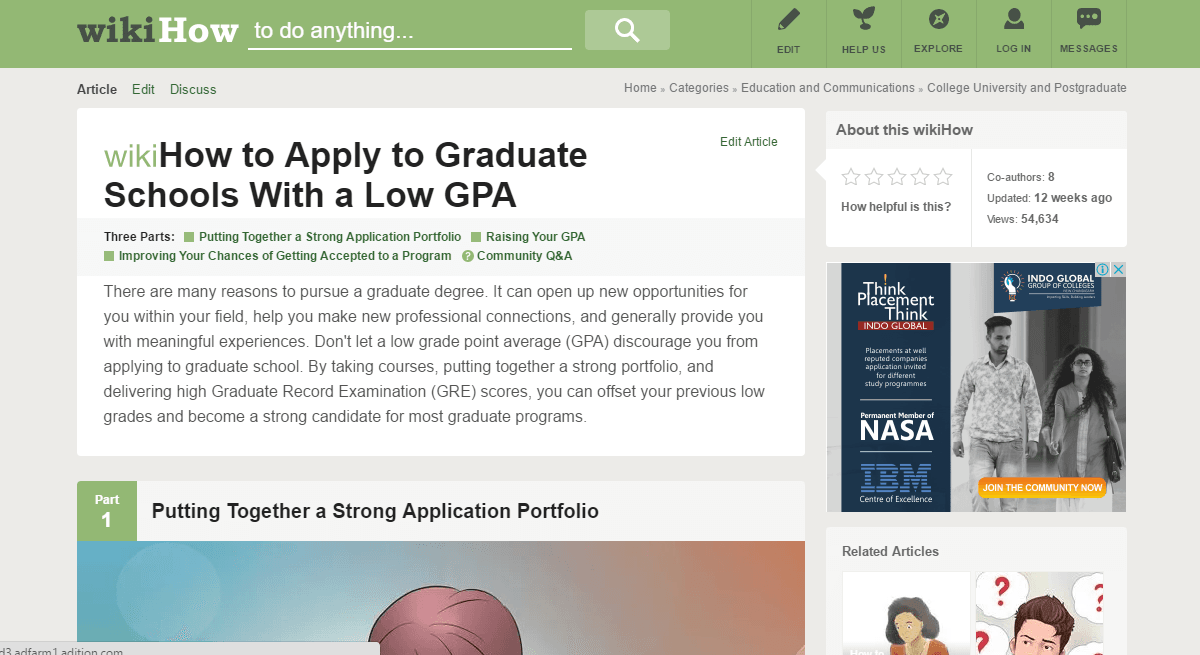Viewport: 1200px width, 655px height.
Task: Click Join the Community Now button
Action: pos(1042,488)
